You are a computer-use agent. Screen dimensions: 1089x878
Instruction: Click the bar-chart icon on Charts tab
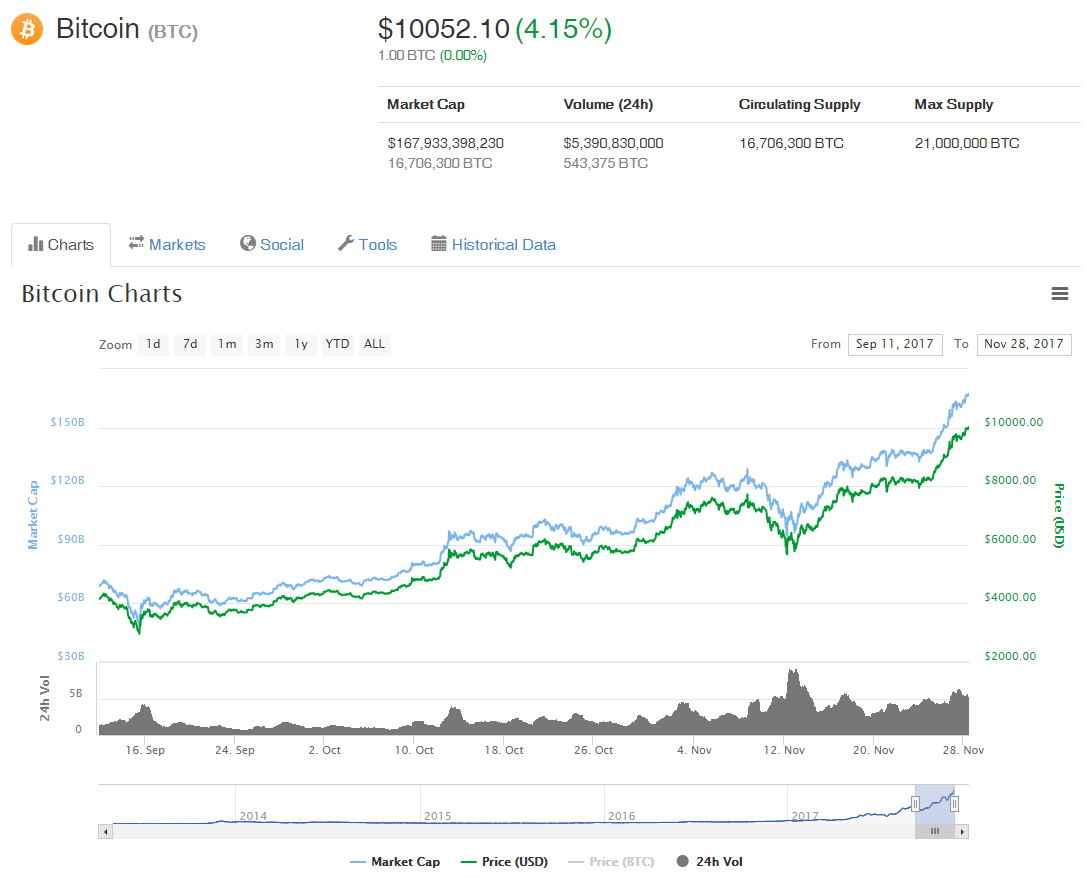35,244
